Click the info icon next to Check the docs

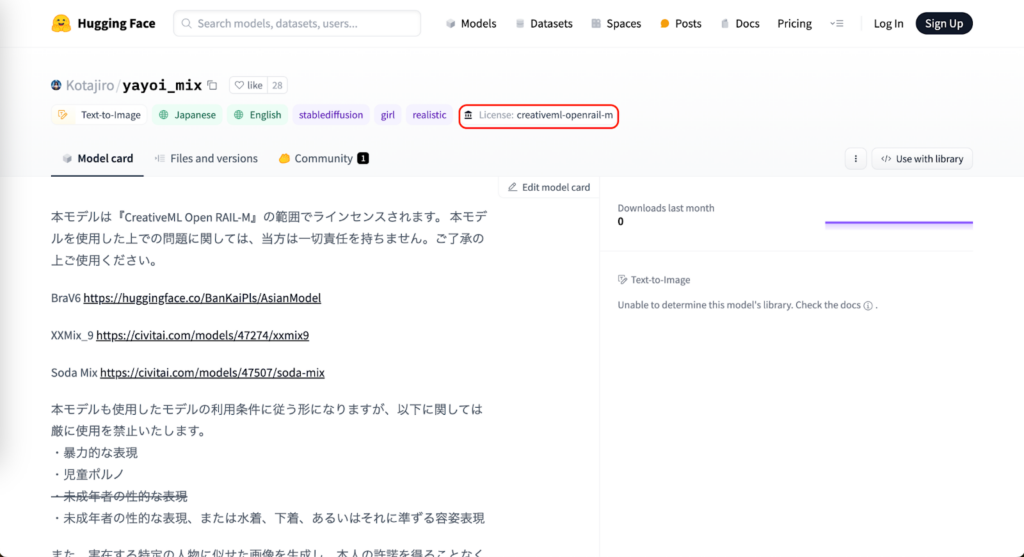(868, 306)
